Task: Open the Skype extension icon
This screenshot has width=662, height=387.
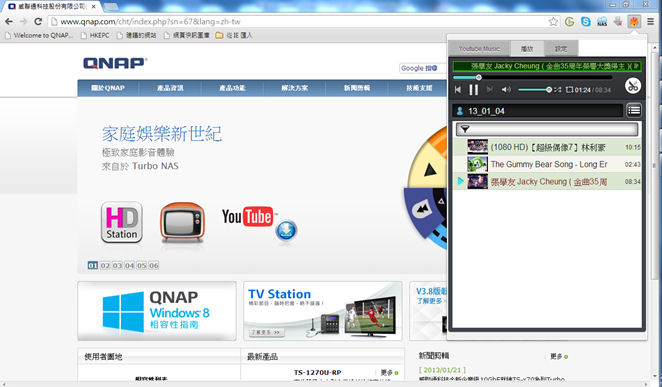Action: pos(586,22)
